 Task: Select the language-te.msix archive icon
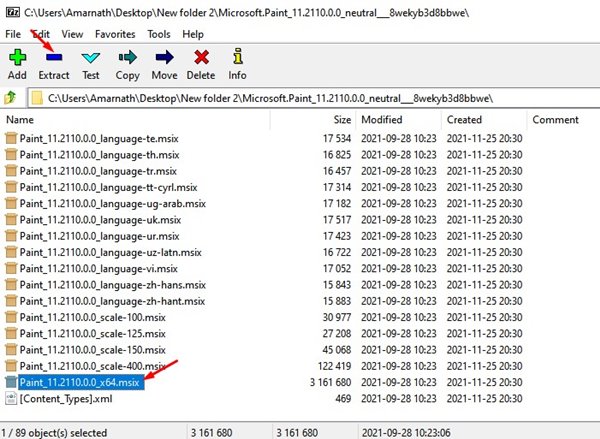point(11,138)
